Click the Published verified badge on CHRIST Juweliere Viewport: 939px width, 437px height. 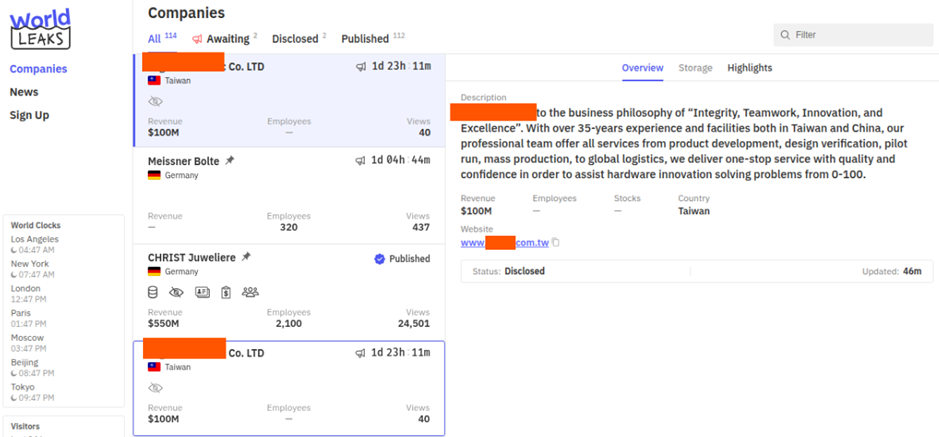click(x=379, y=258)
